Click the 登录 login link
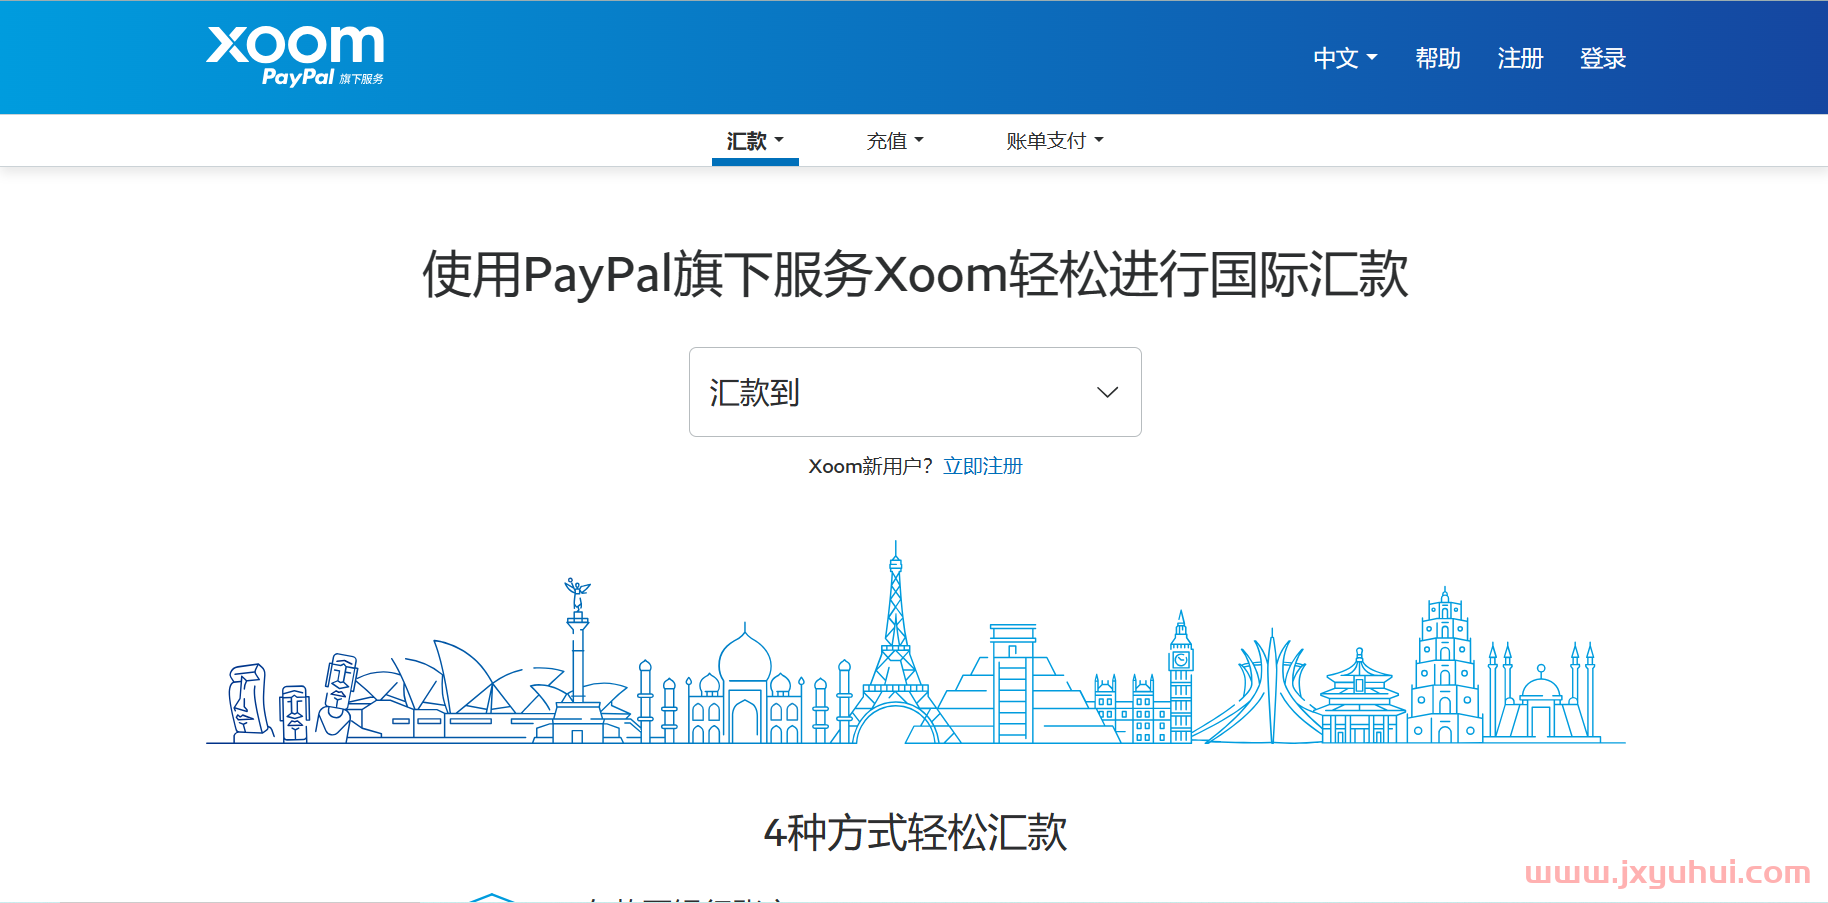The height and width of the screenshot is (903, 1828). coord(1603,59)
